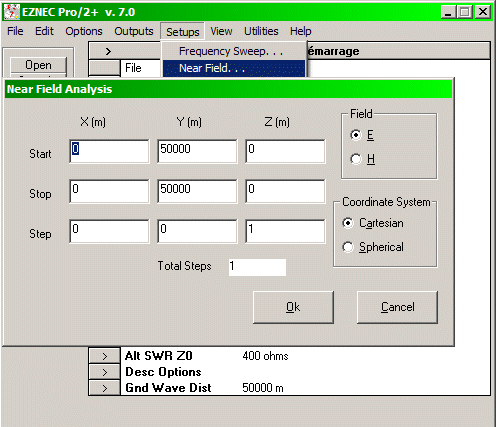Viewport: 496px width, 427px height.
Task: Click the Desc Options label
Action: coord(163,372)
